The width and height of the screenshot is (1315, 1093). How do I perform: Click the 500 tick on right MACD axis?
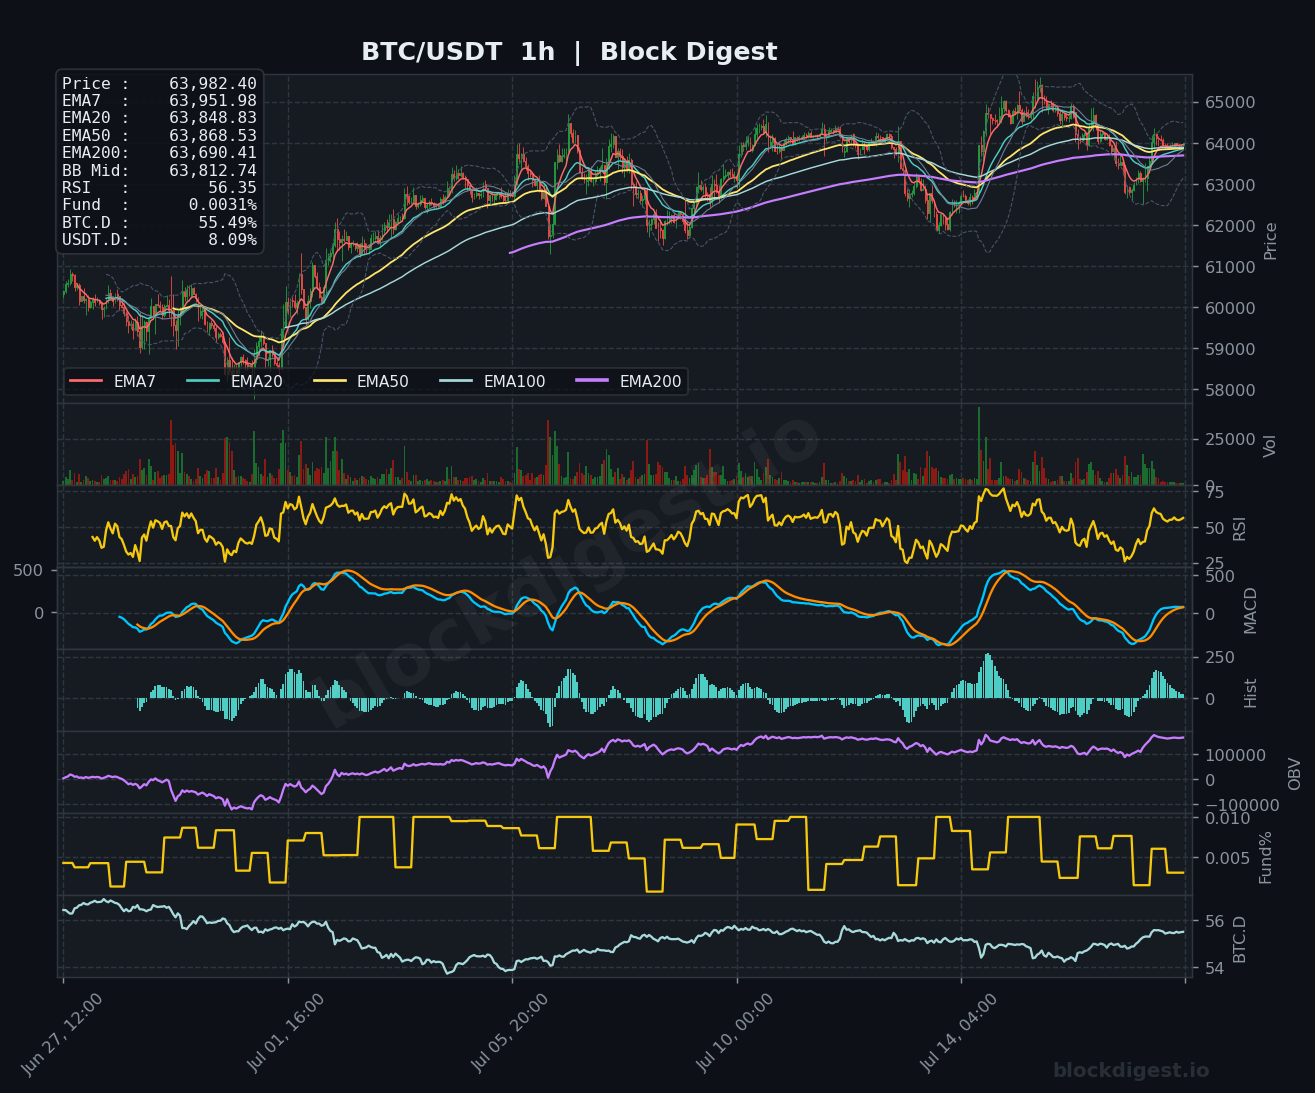click(1219, 577)
